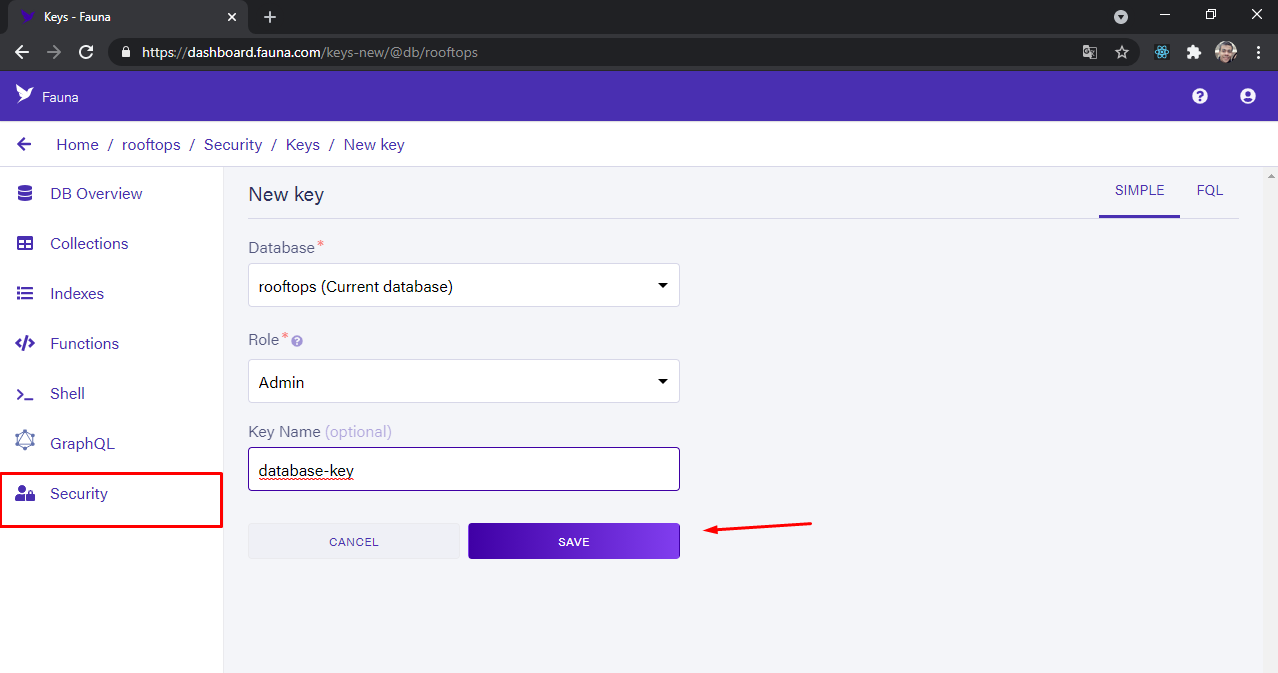This screenshot has width=1278, height=673.
Task: Go to rooftops breadcrumb link
Action: tap(151, 145)
